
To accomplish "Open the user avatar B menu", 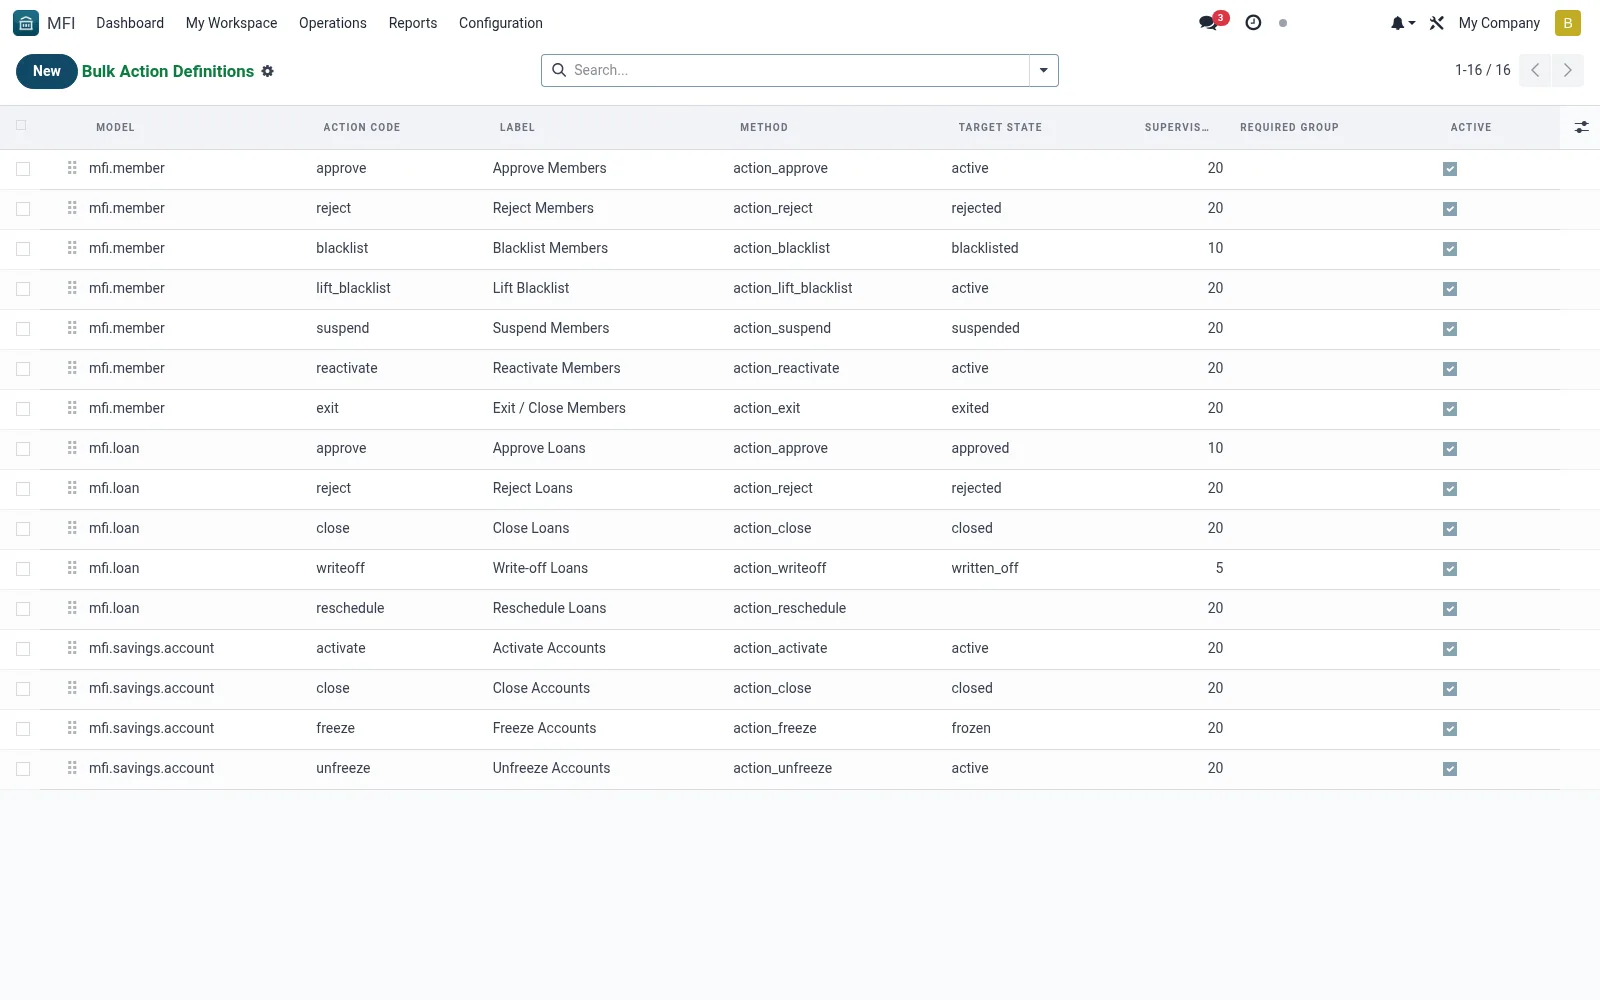I will pos(1567,23).
